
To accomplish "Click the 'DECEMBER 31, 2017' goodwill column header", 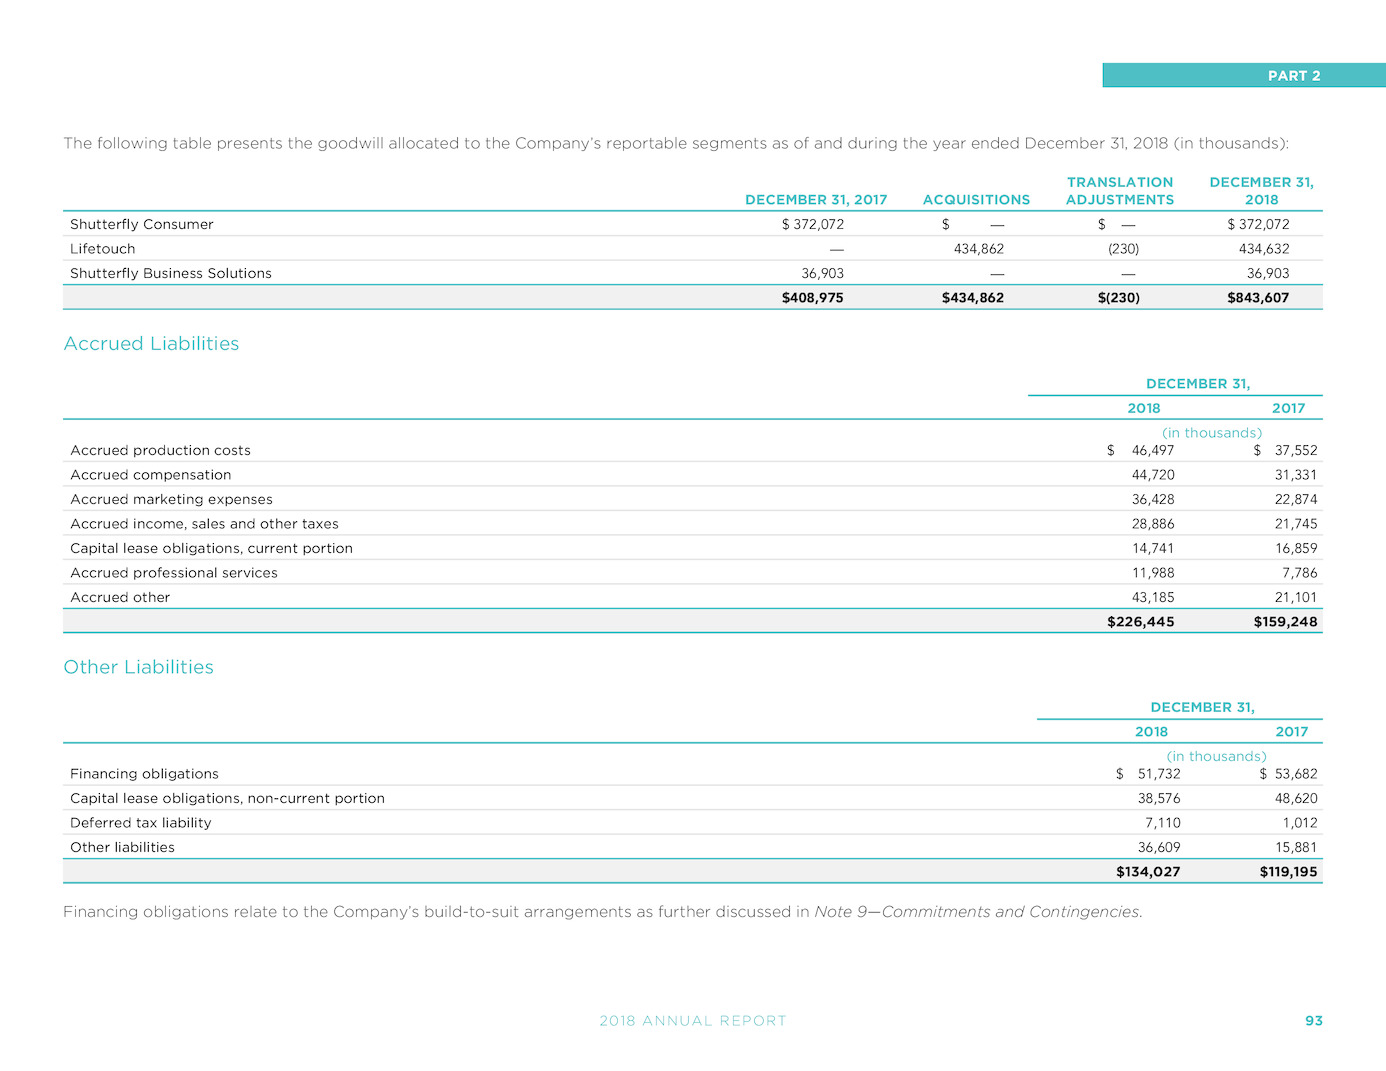I will pyautogui.click(x=816, y=200).
